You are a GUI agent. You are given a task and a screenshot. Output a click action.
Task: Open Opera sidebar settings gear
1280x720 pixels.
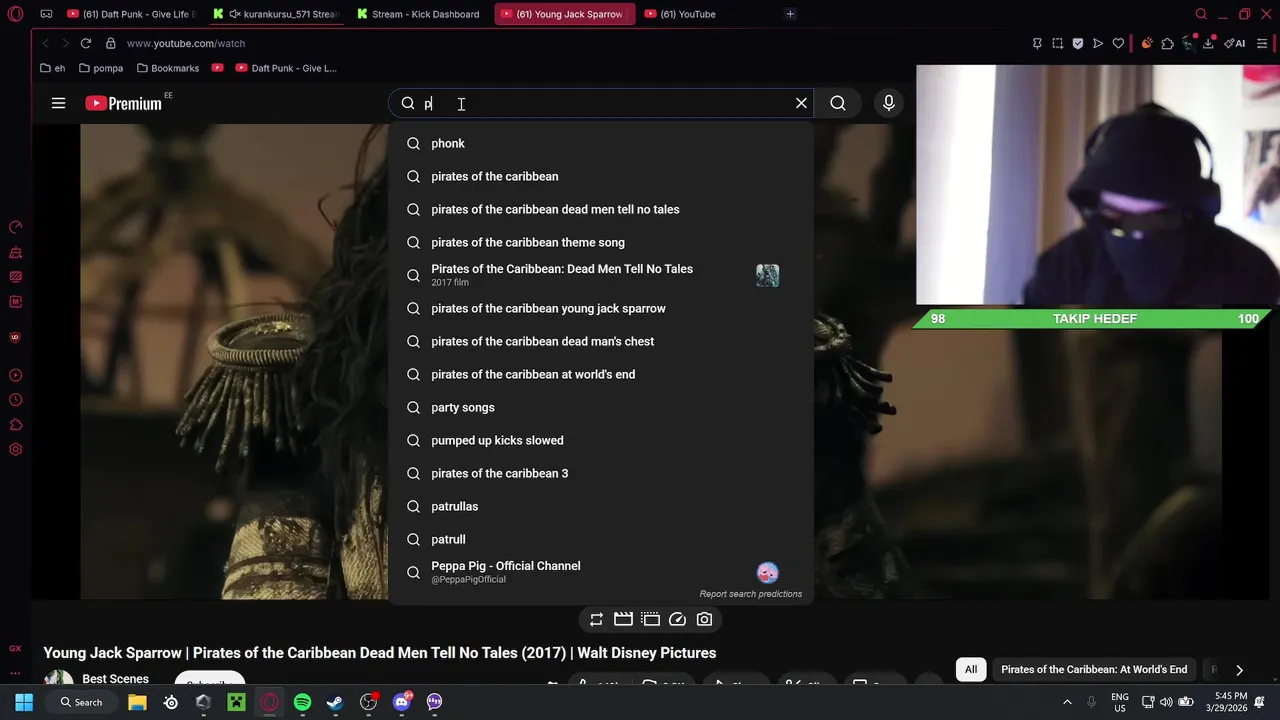point(15,449)
